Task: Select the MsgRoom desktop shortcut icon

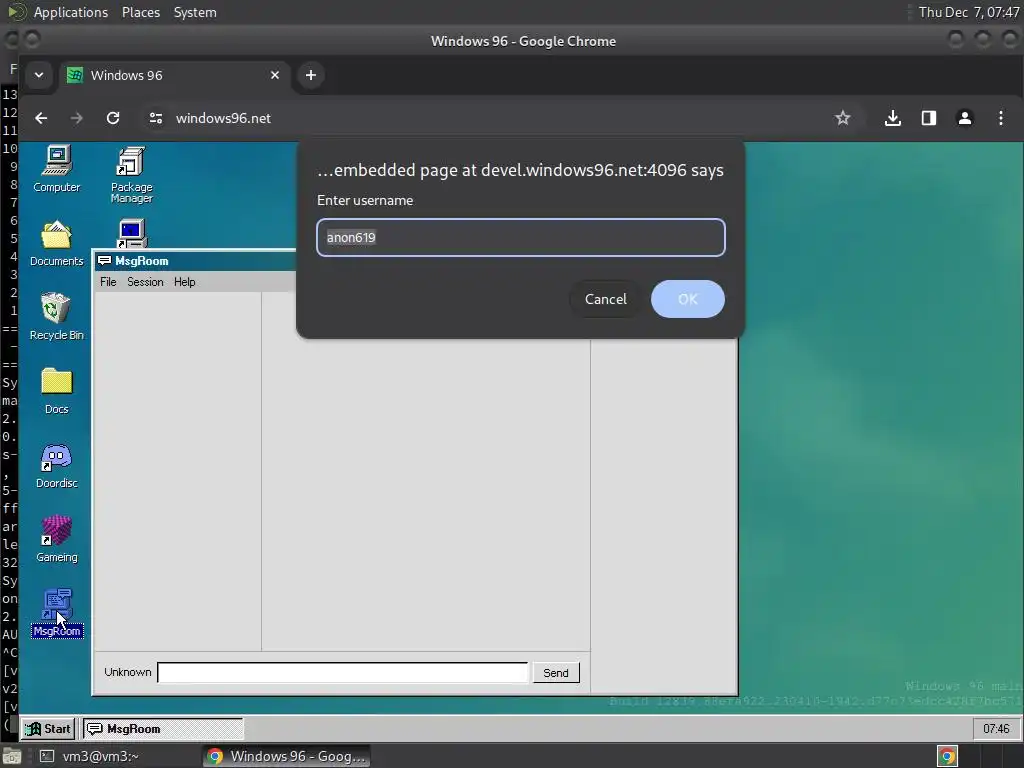Action: click(x=57, y=613)
